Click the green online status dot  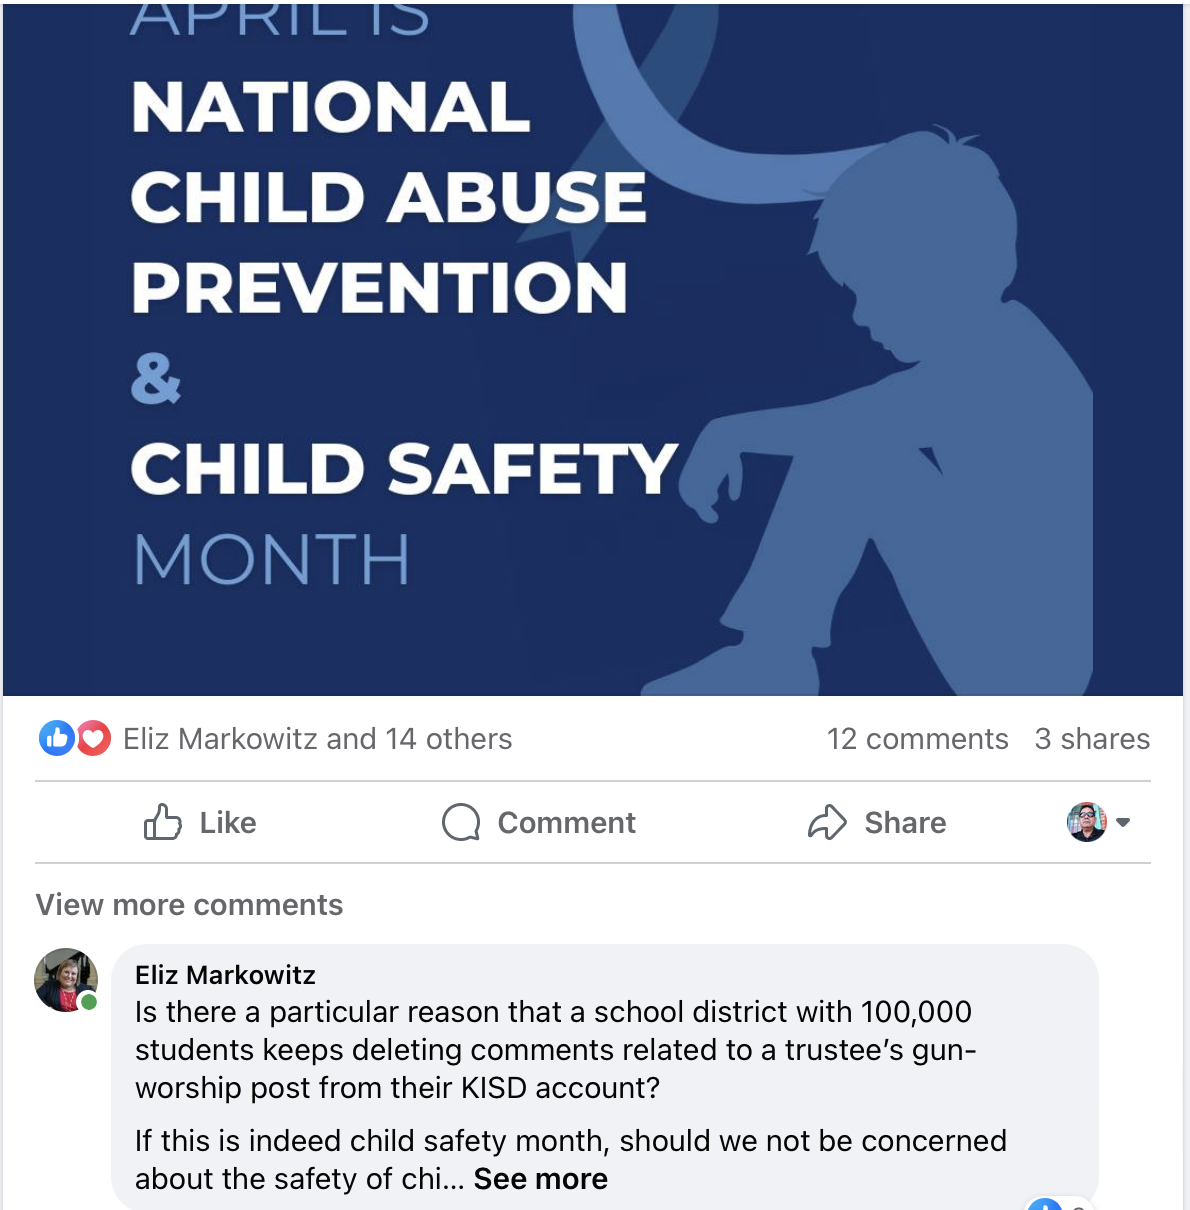click(89, 1002)
